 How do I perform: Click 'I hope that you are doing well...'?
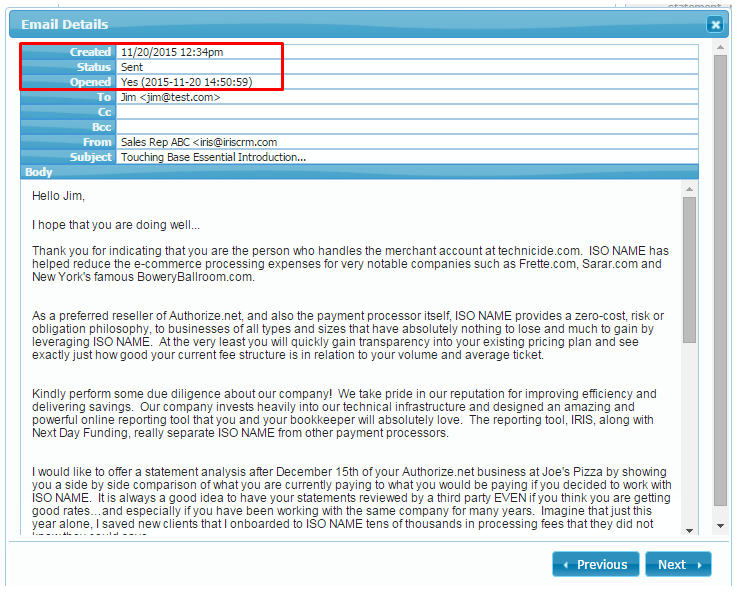click(x=116, y=225)
